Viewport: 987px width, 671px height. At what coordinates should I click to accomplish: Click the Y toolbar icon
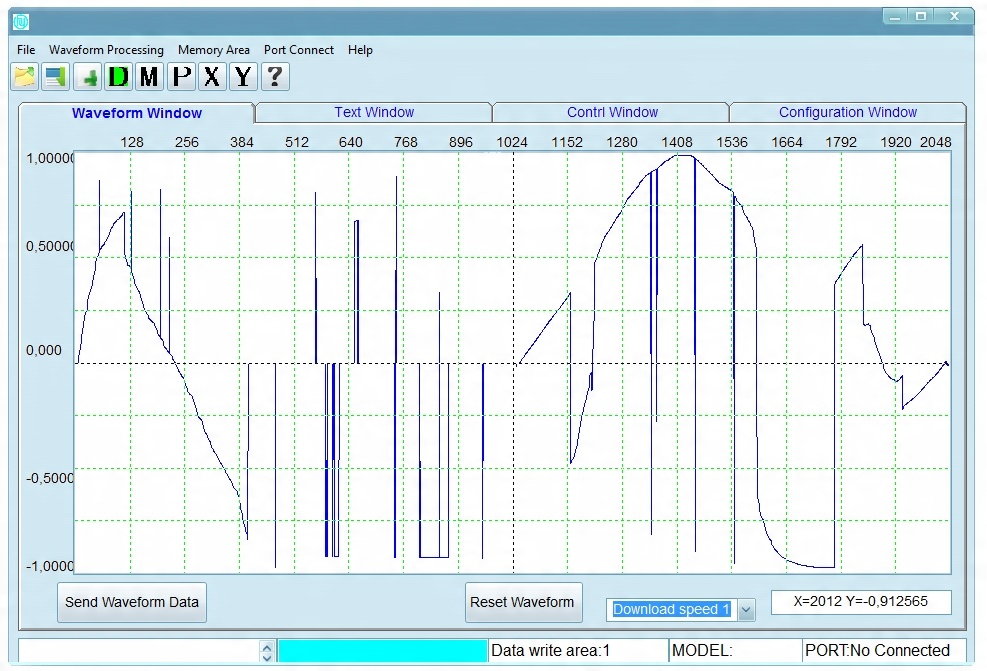pos(243,76)
